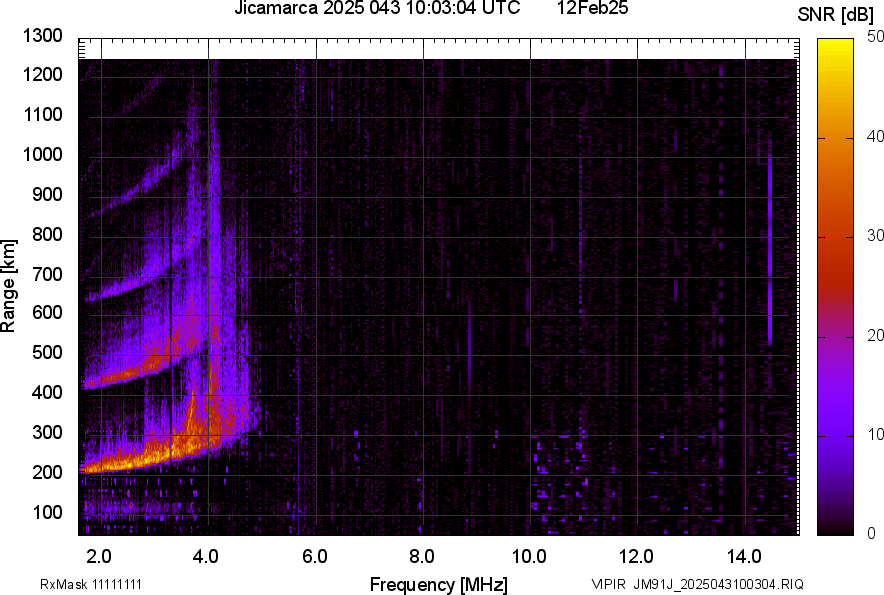Click the 'Jicamarca 2025 043 10:03:04 UTC' title
Viewport: 884px width, 595px height.
click(x=376, y=9)
